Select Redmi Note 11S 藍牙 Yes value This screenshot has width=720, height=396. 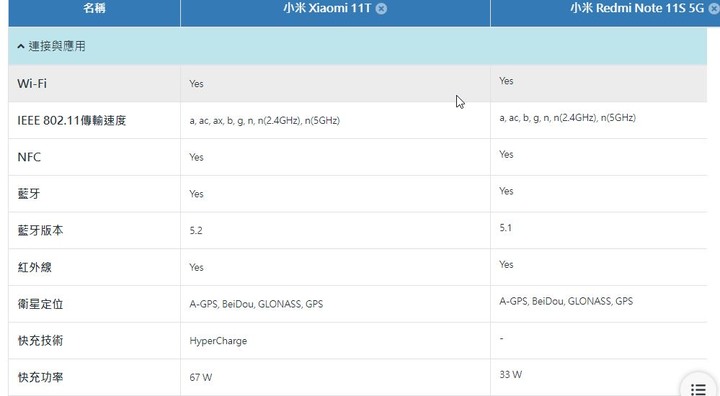(x=506, y=191)
